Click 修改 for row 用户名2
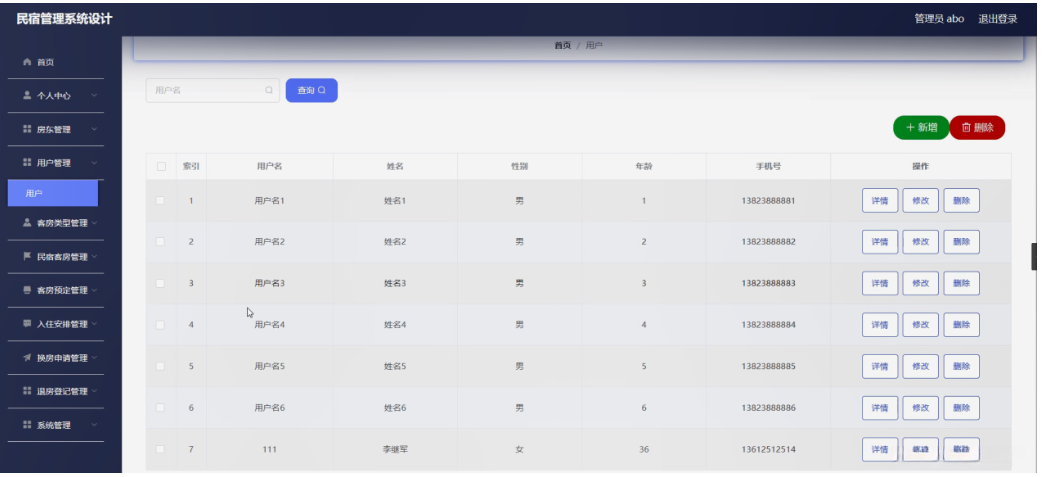This screenshot has width=1045, height=477. [x=920, y=242]
